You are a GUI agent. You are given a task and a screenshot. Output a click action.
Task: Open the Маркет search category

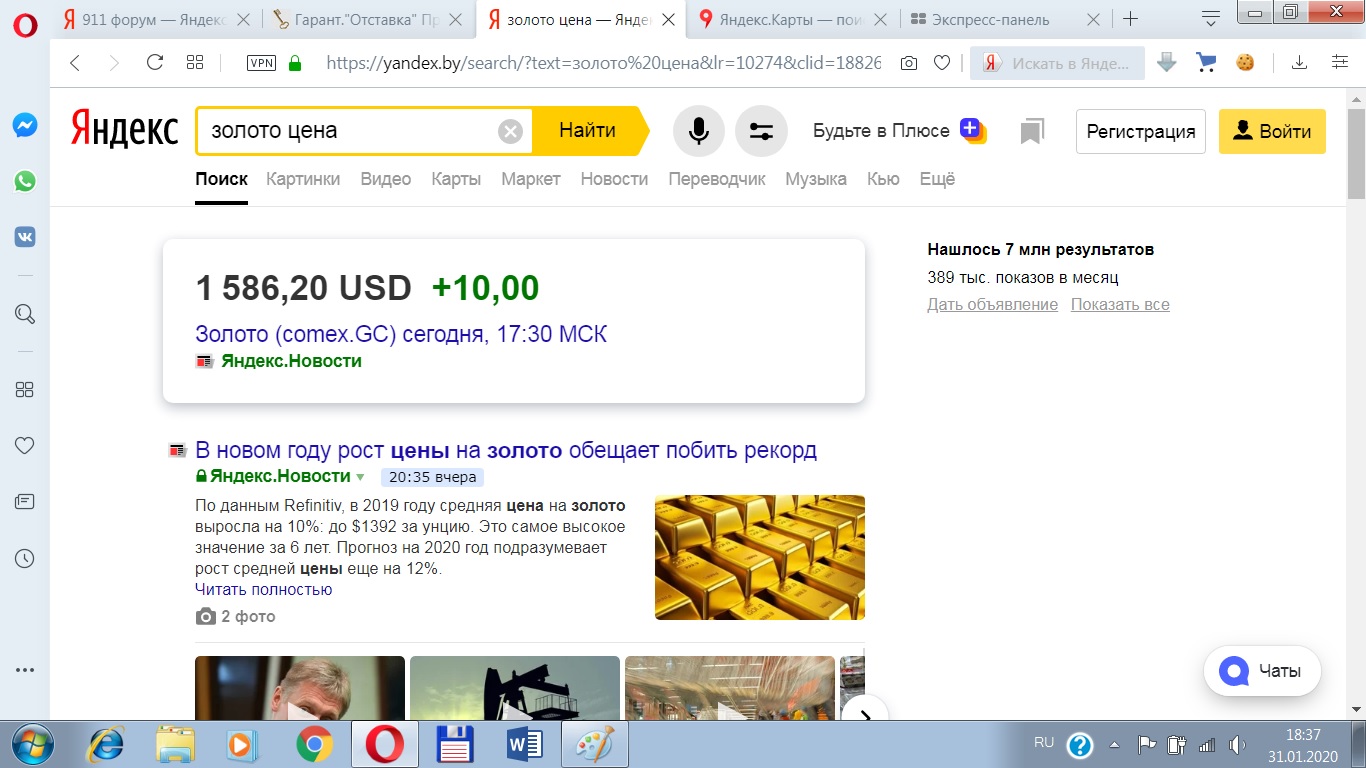tap(531, 179)
